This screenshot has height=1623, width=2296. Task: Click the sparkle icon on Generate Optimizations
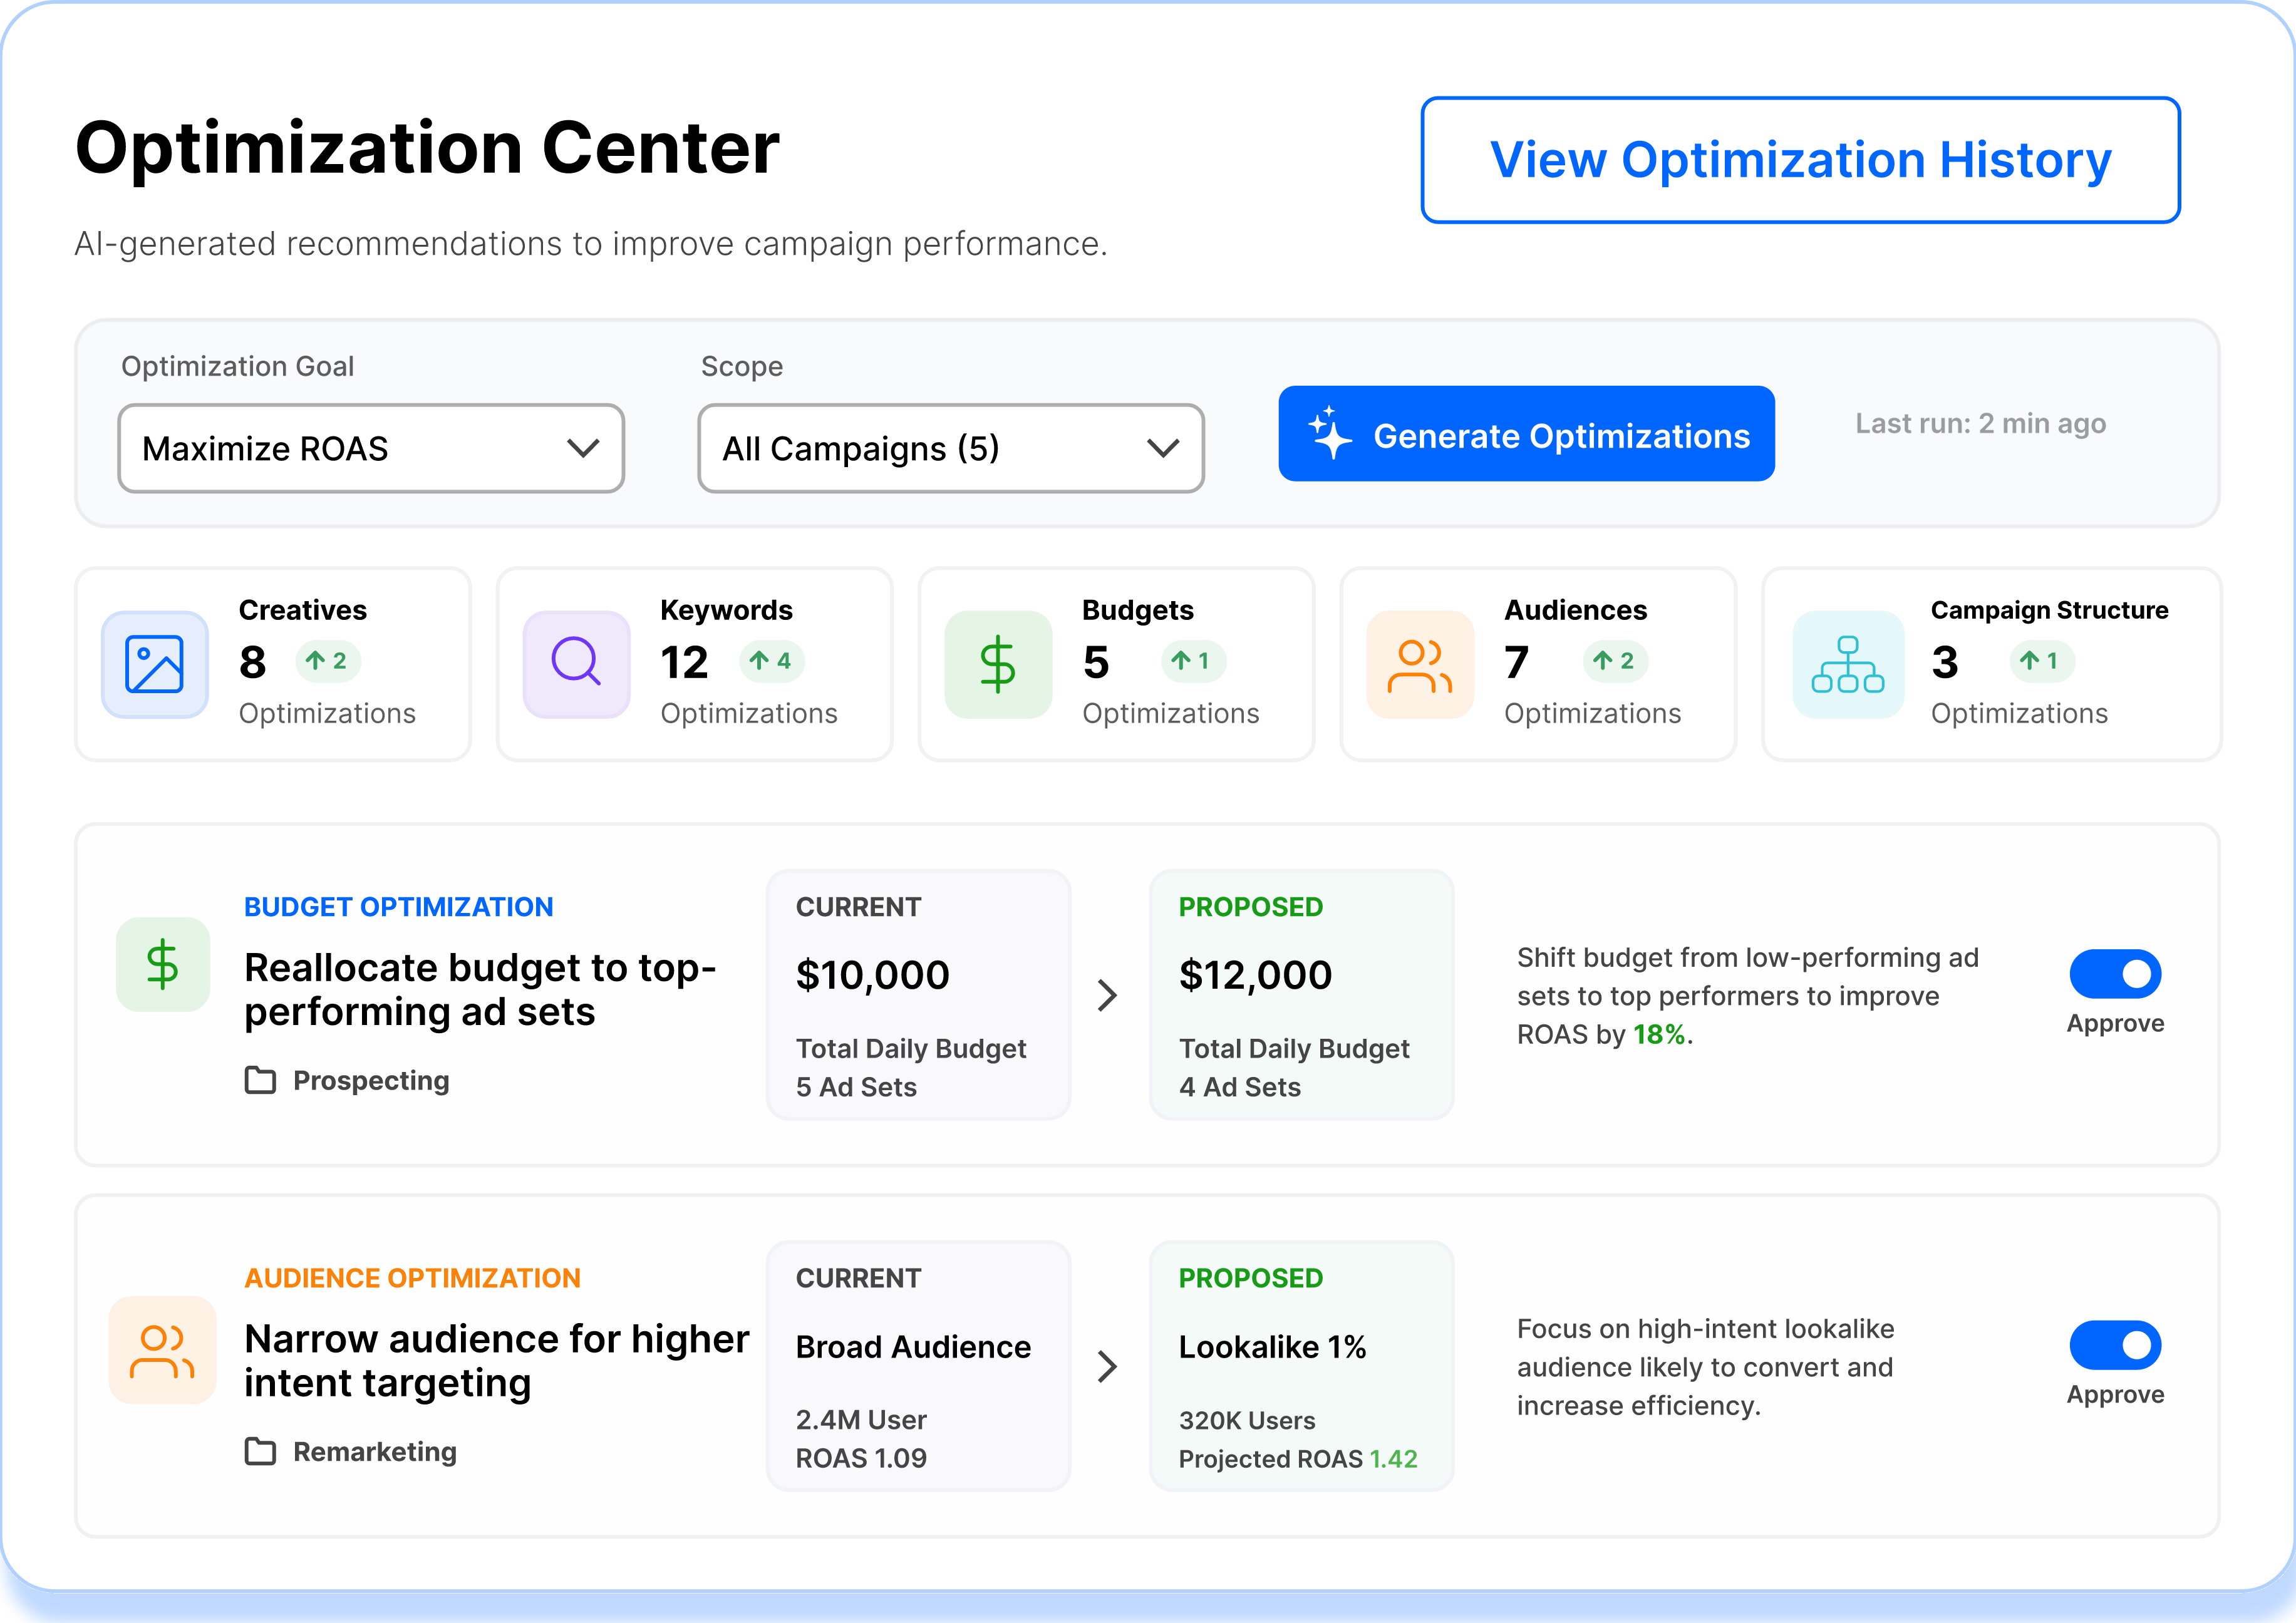[x=1330, y=433]
